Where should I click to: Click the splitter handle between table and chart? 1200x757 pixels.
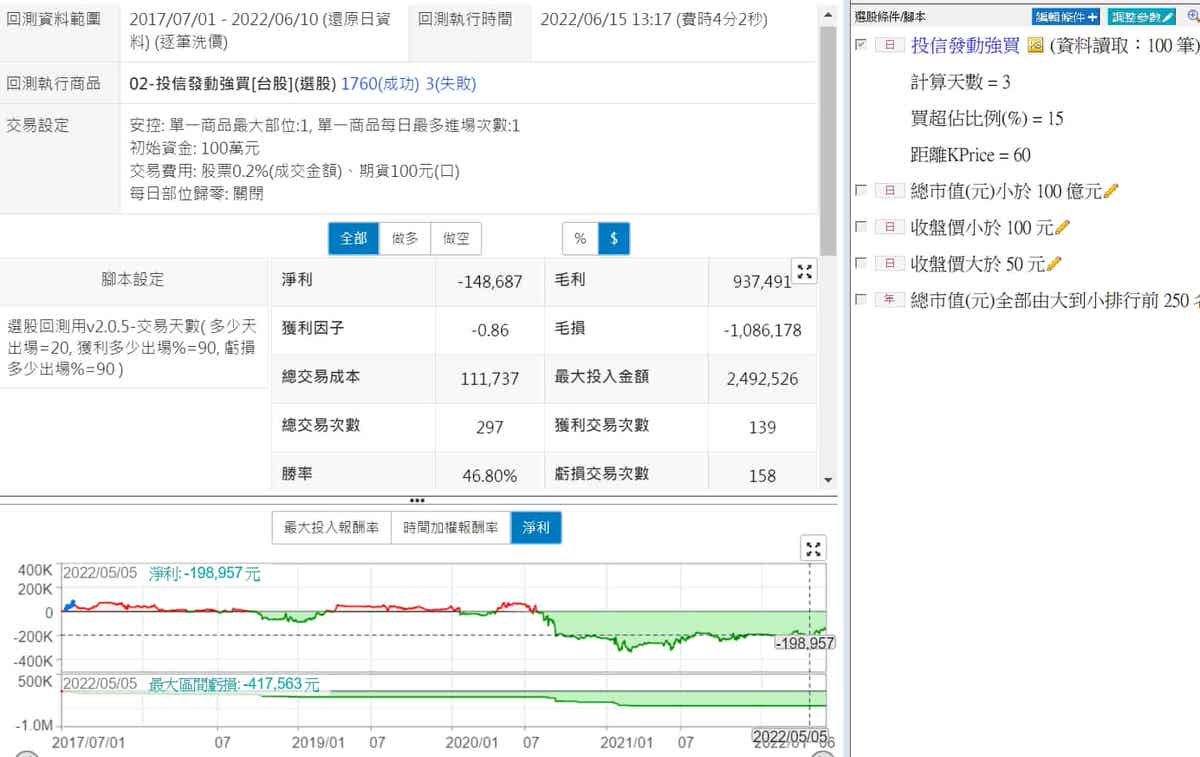pyautogui.click(x=418, y=500)
